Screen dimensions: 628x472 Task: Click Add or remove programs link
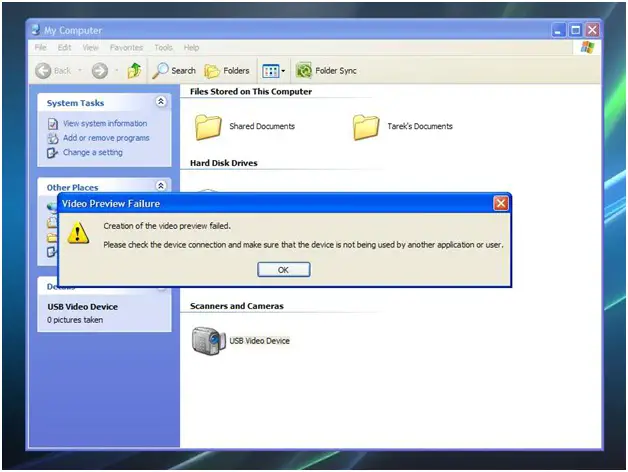[105, 138]
